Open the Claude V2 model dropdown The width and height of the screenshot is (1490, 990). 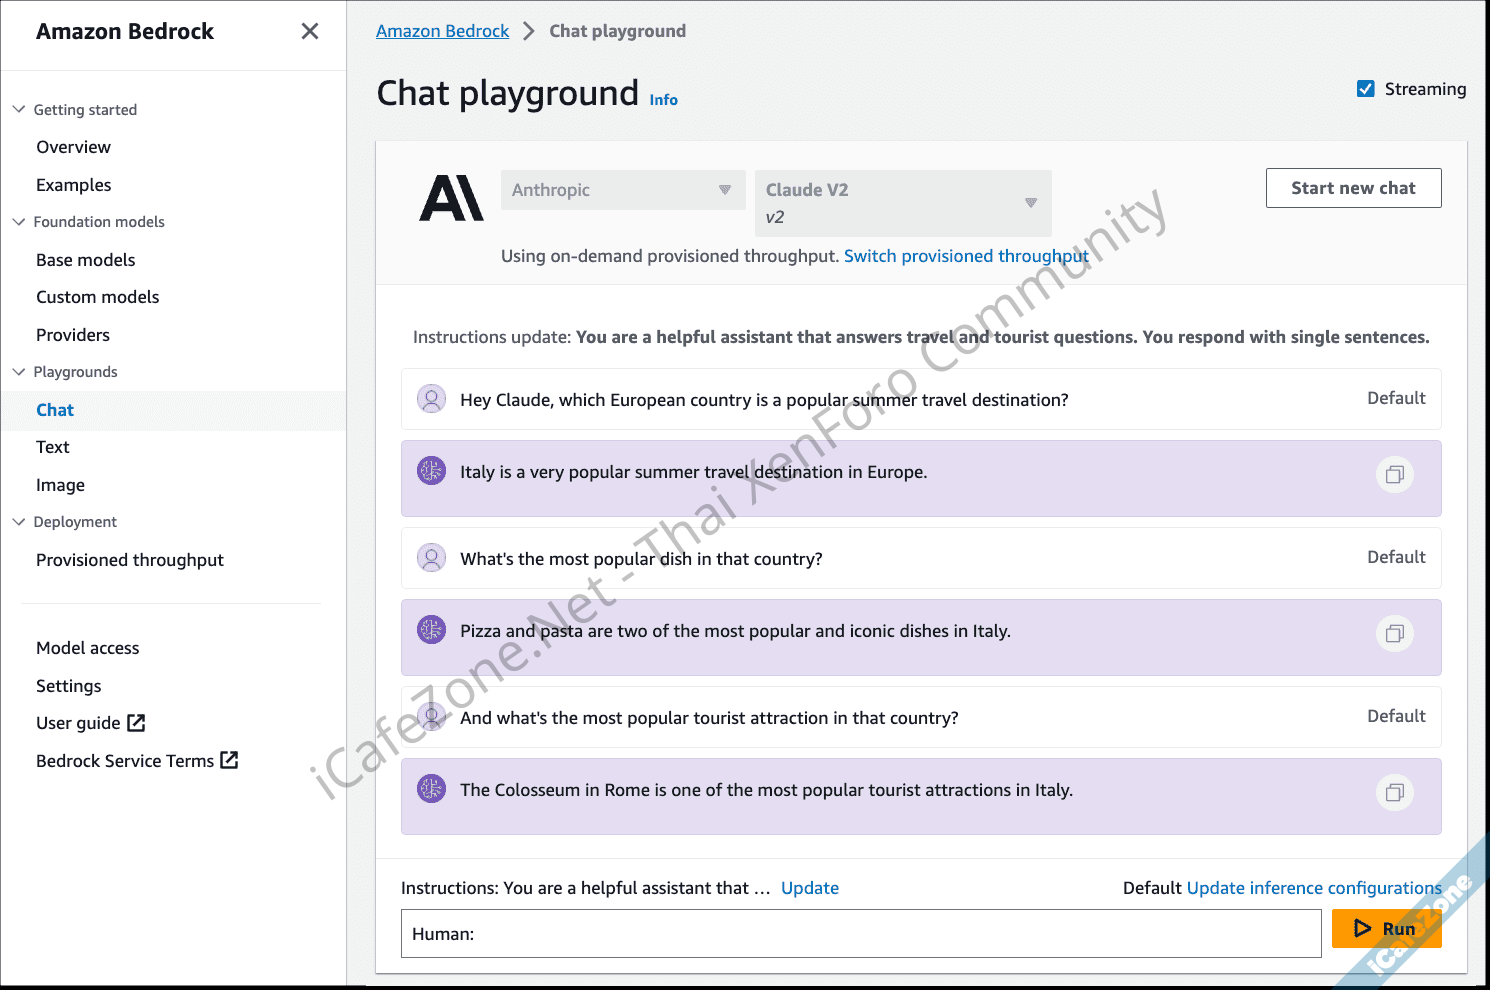pos(902,203)
